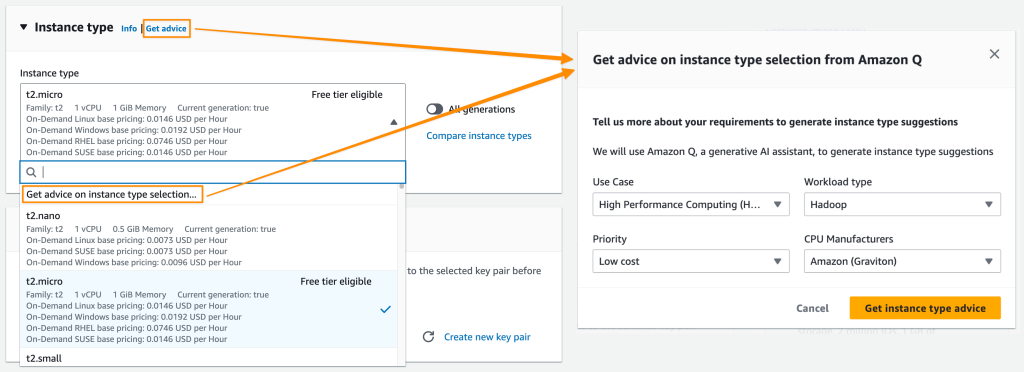Collapse the instance type dropdown arrow

click(x=393, y=122)
